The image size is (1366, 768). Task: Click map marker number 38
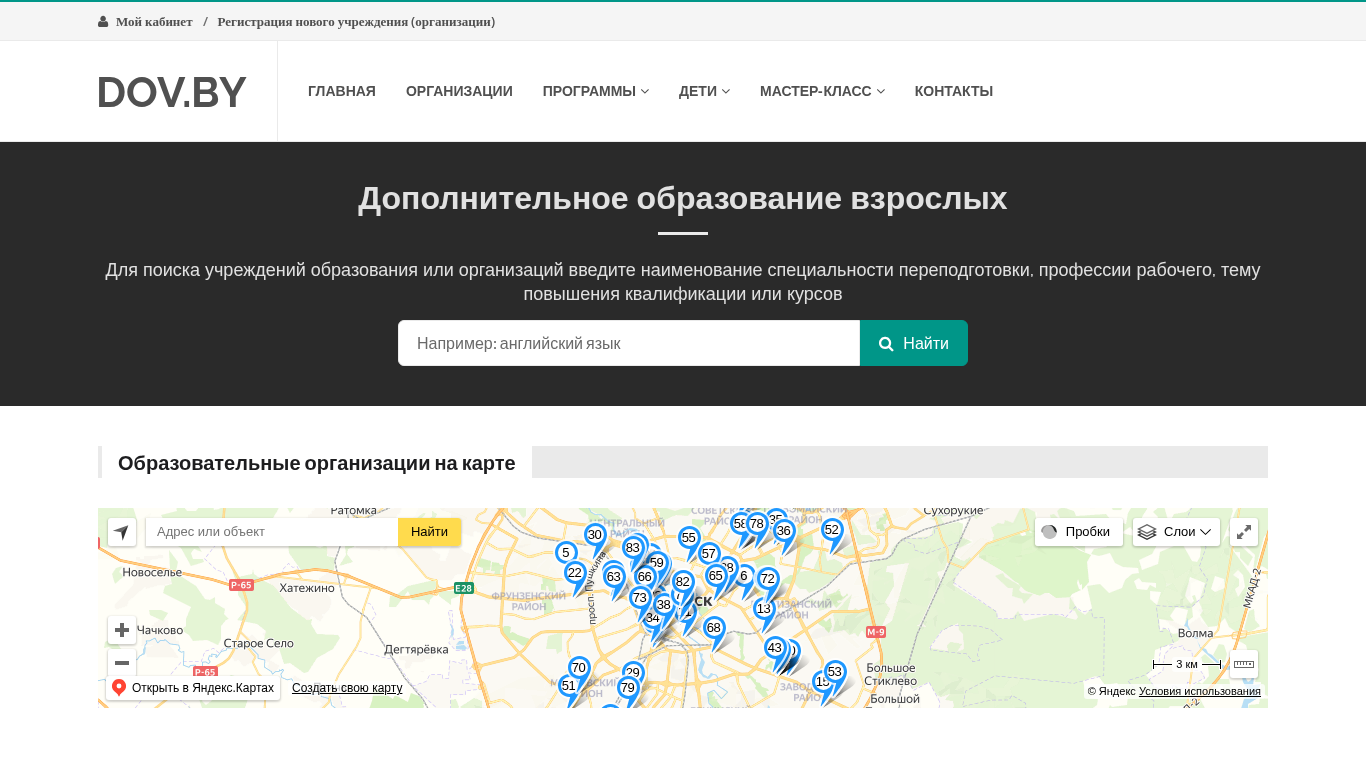664,605
